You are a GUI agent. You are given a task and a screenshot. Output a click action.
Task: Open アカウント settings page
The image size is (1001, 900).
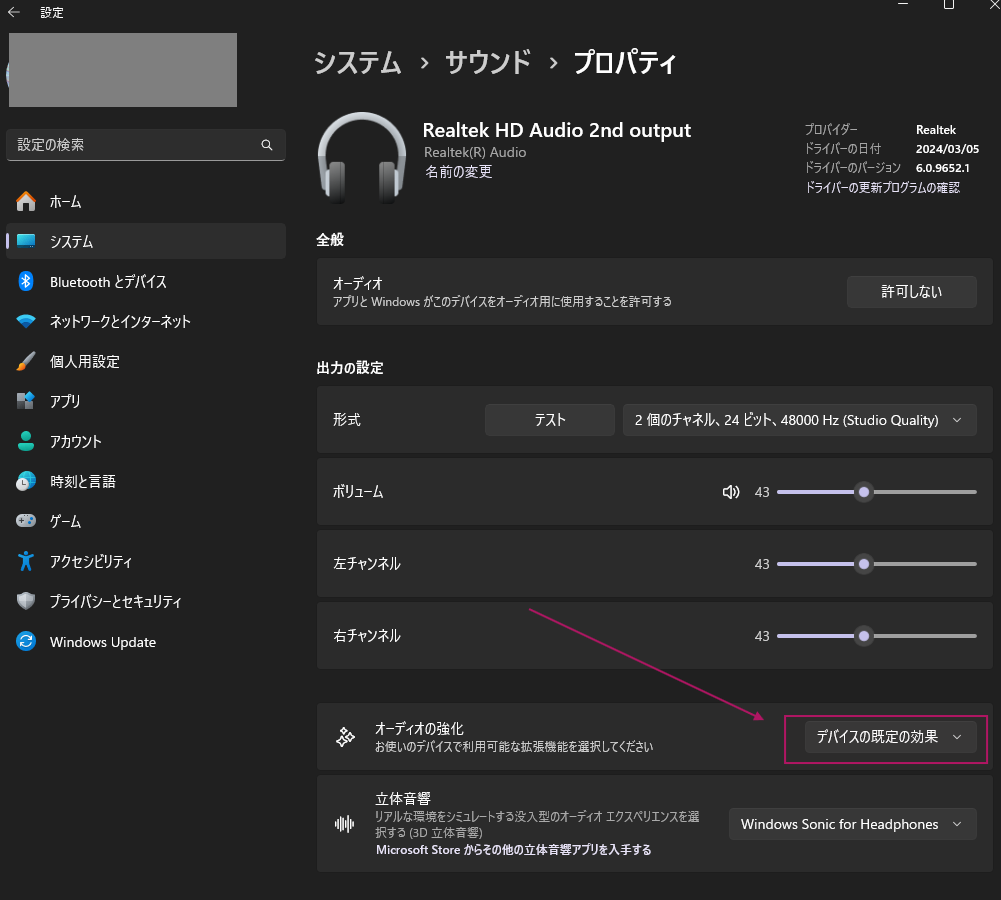[x=146, y=441]
